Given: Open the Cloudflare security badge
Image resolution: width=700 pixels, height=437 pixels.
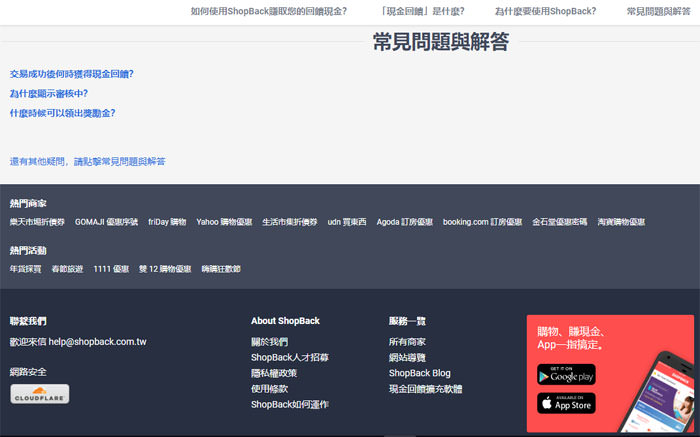Looking at the screenshot, I should pos(40,394).
